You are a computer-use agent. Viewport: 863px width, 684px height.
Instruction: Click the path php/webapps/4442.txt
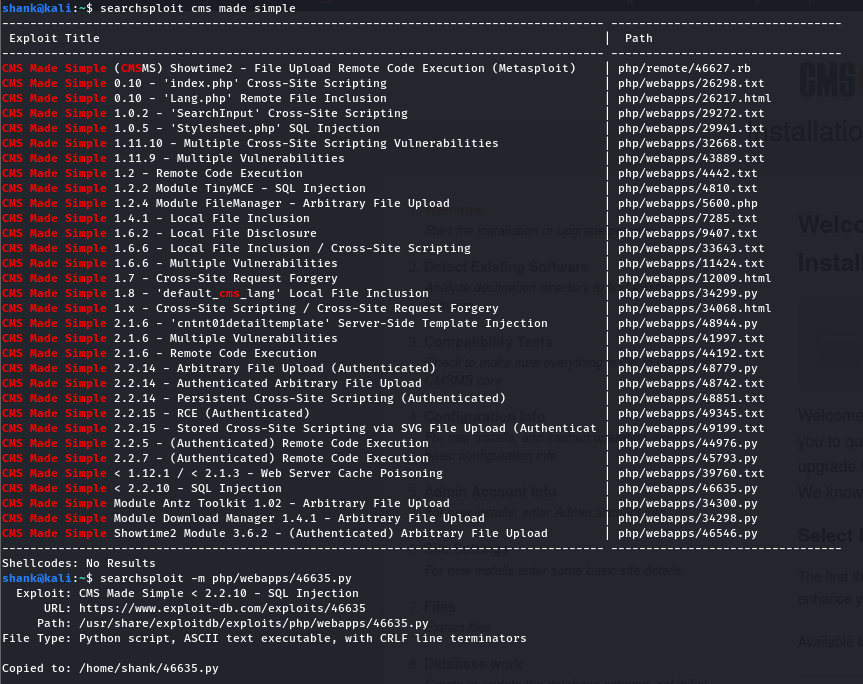point(687,173)
